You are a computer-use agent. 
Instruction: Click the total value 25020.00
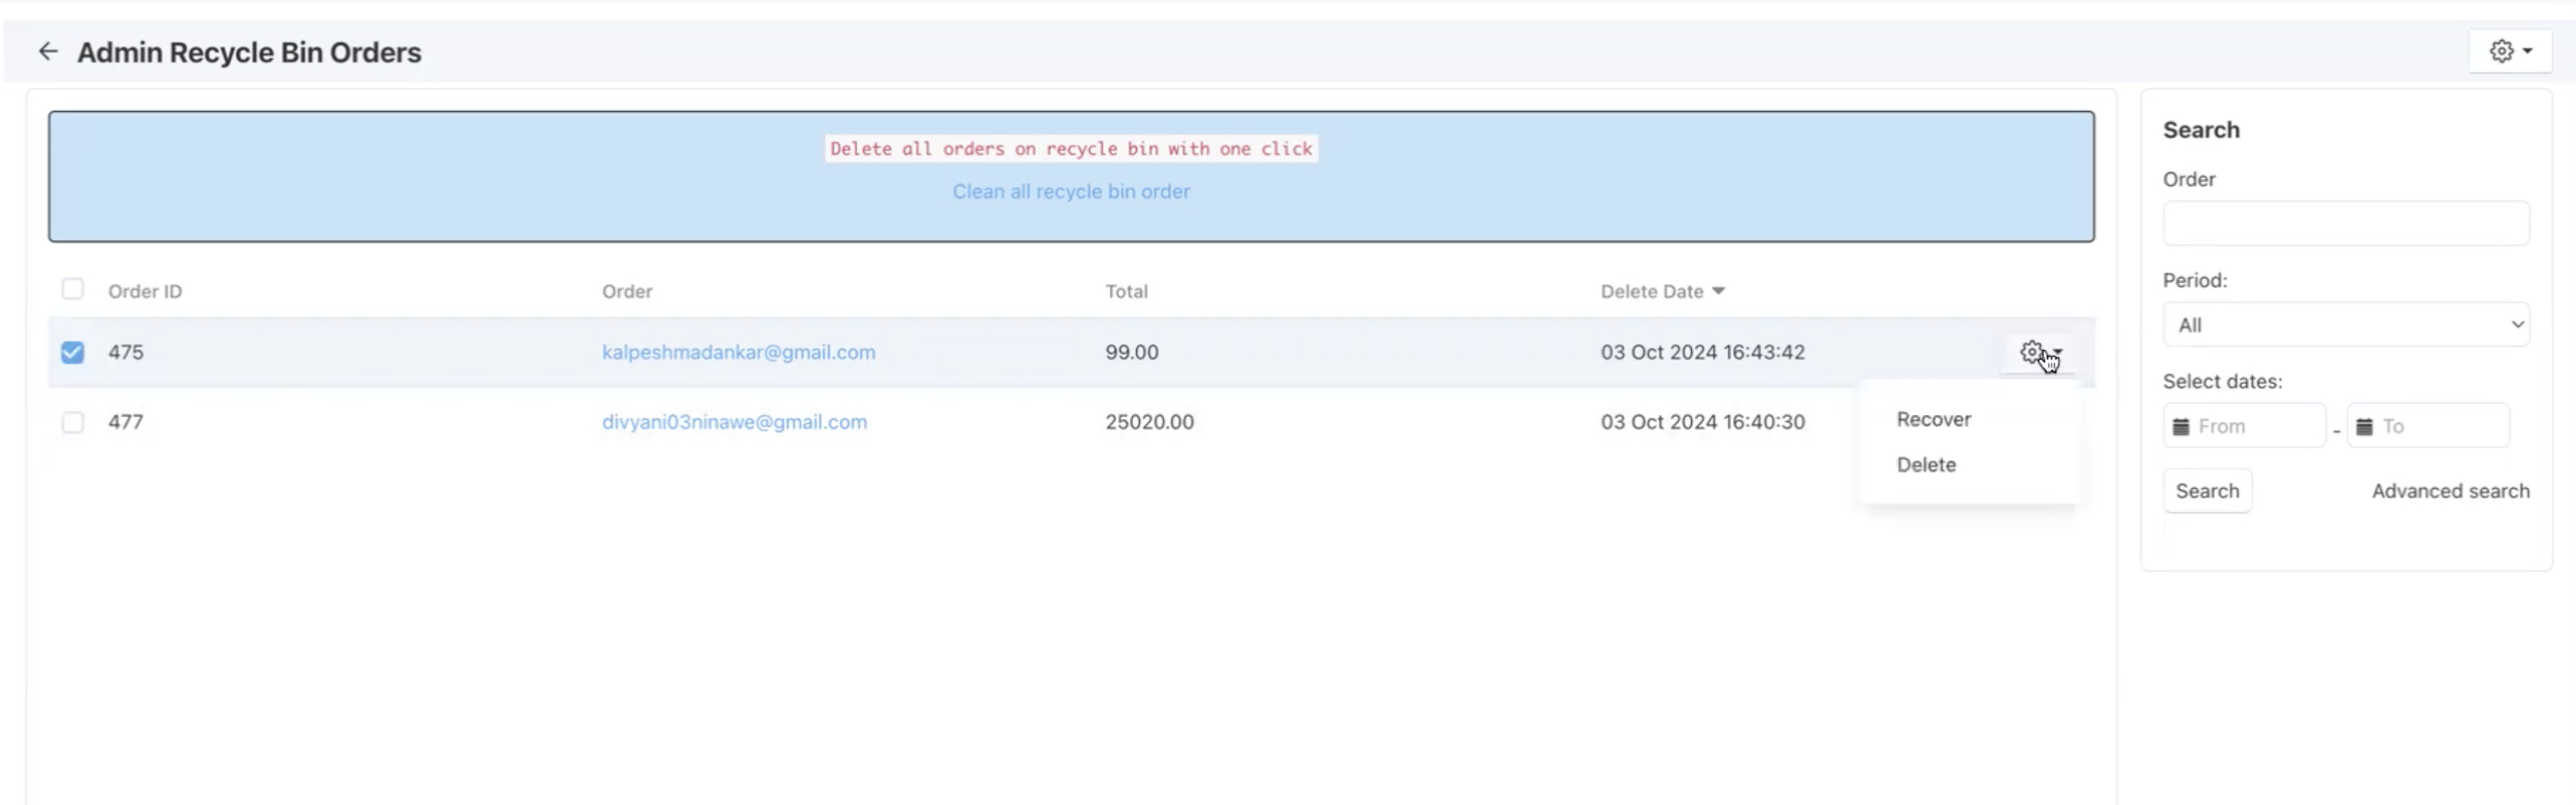pyautogui.click(x=1149, y=422)
